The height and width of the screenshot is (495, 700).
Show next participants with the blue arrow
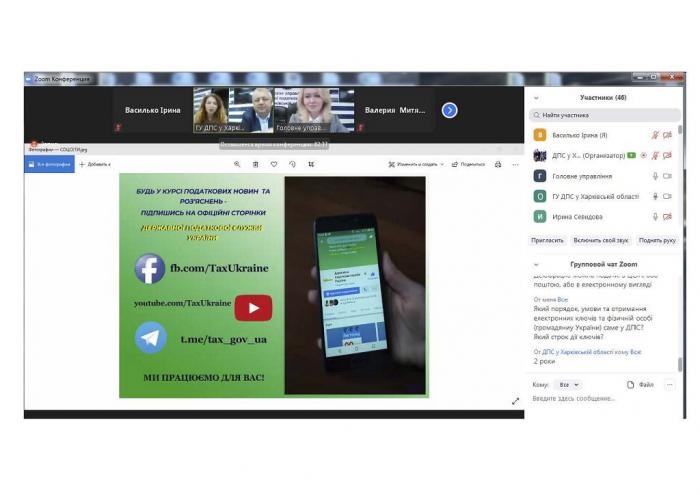click(x=449, y=110)
